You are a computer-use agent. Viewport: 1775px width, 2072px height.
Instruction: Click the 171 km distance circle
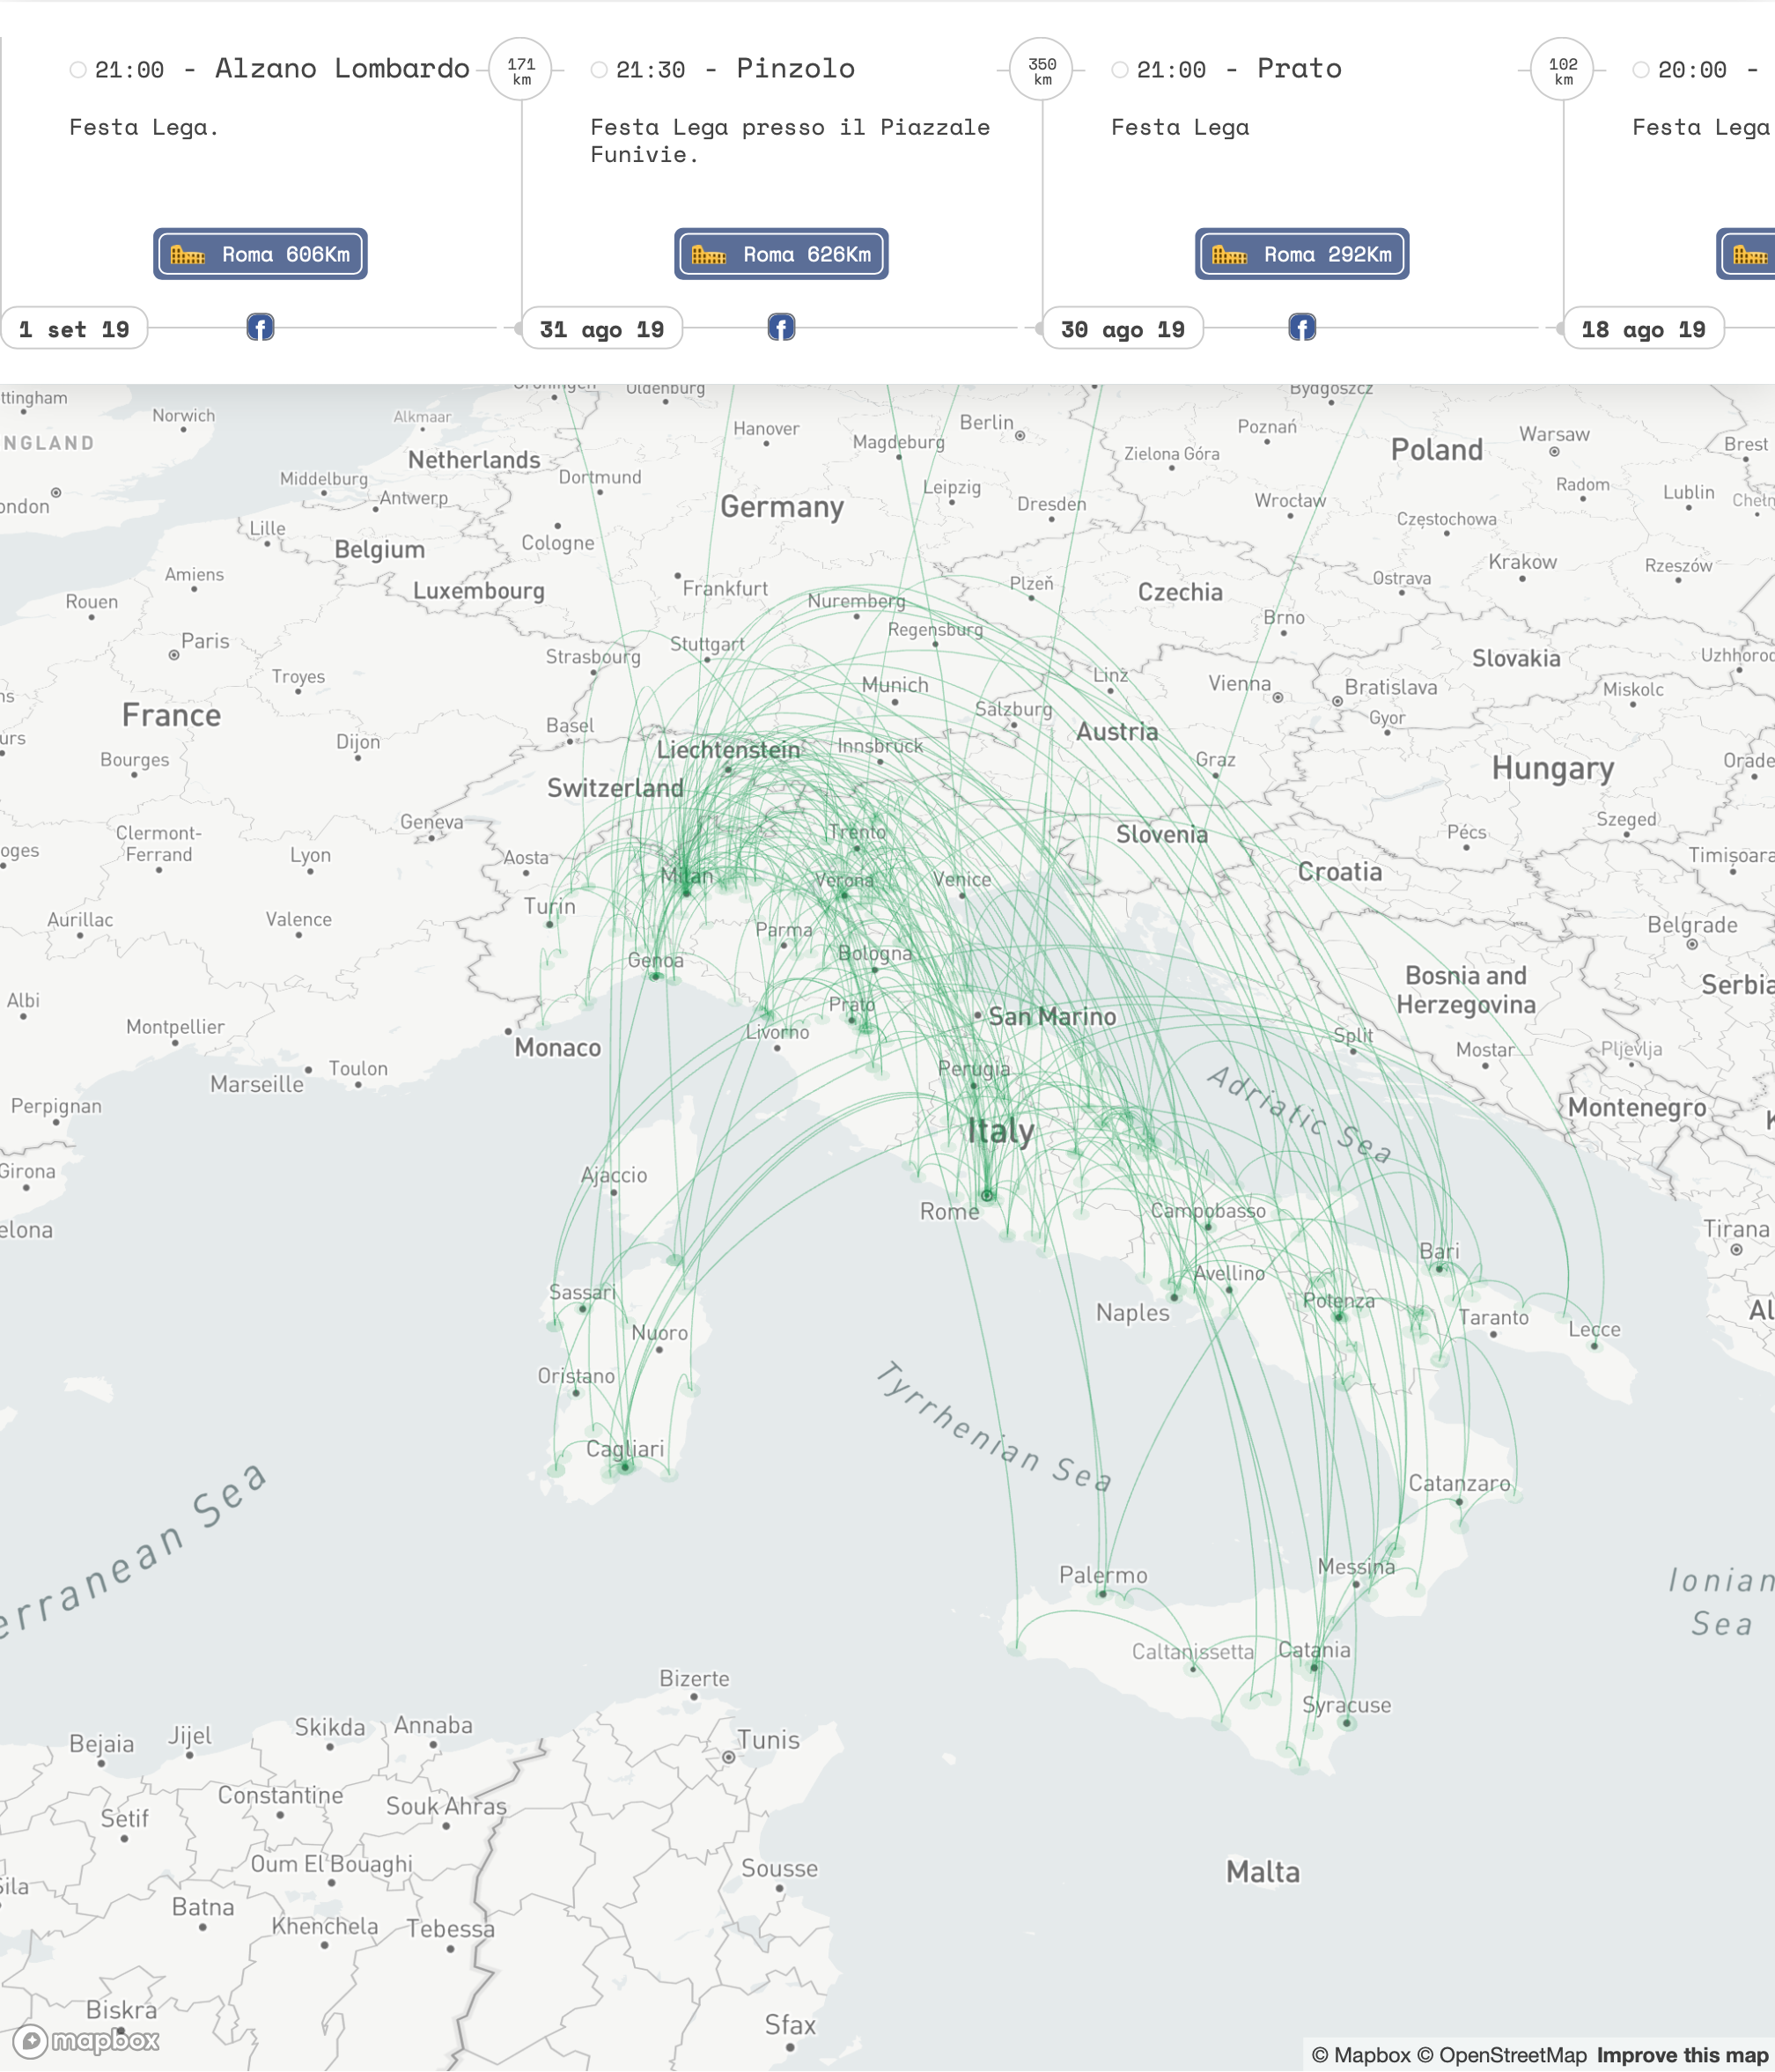[521, 70]
